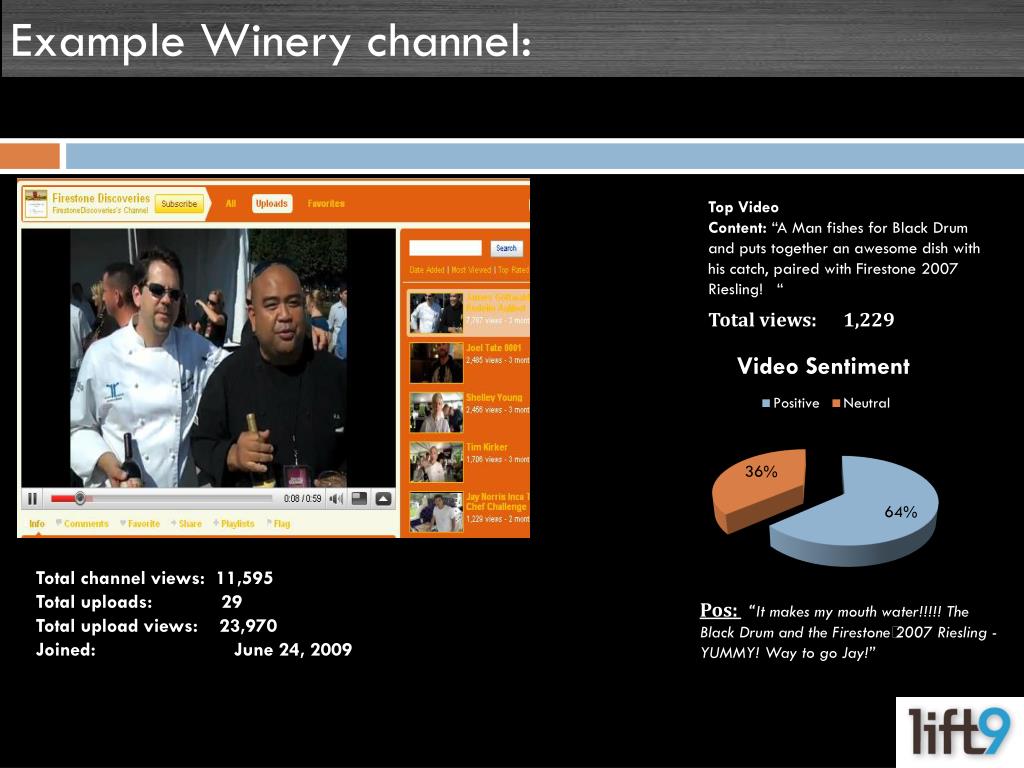Sort videos by Date Added
This screenshot has height=768, width=1024.
426,270
